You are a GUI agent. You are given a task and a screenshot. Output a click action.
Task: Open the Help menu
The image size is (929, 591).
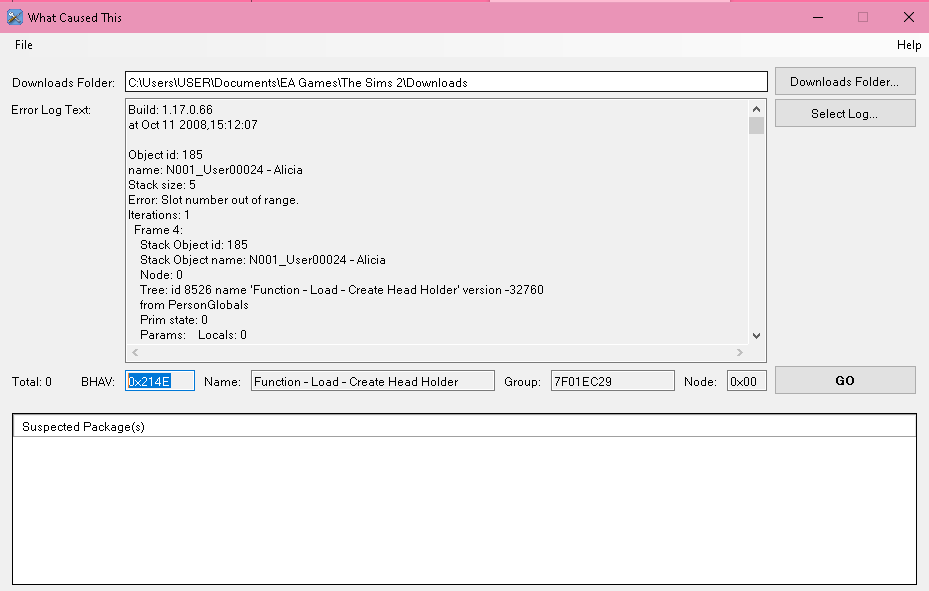pyautogui.click(x=908, y=45)
